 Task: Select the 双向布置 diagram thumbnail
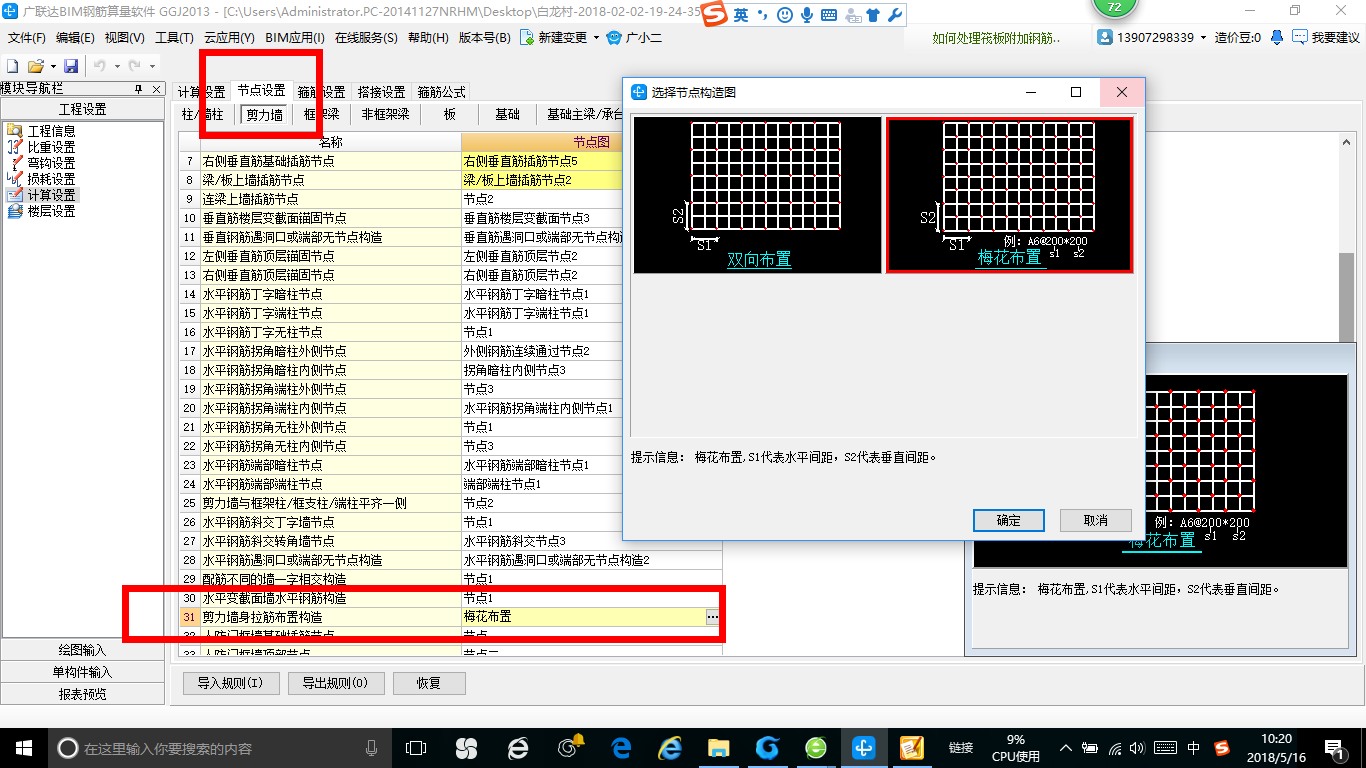click(x=758, y=195)
